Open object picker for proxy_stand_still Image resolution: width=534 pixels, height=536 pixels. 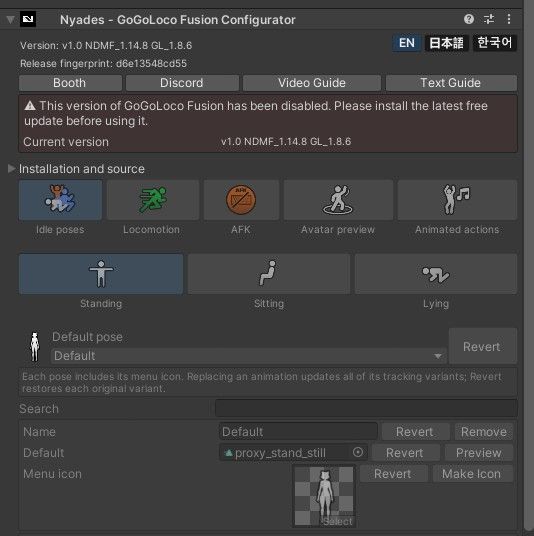tap(358, 453)
